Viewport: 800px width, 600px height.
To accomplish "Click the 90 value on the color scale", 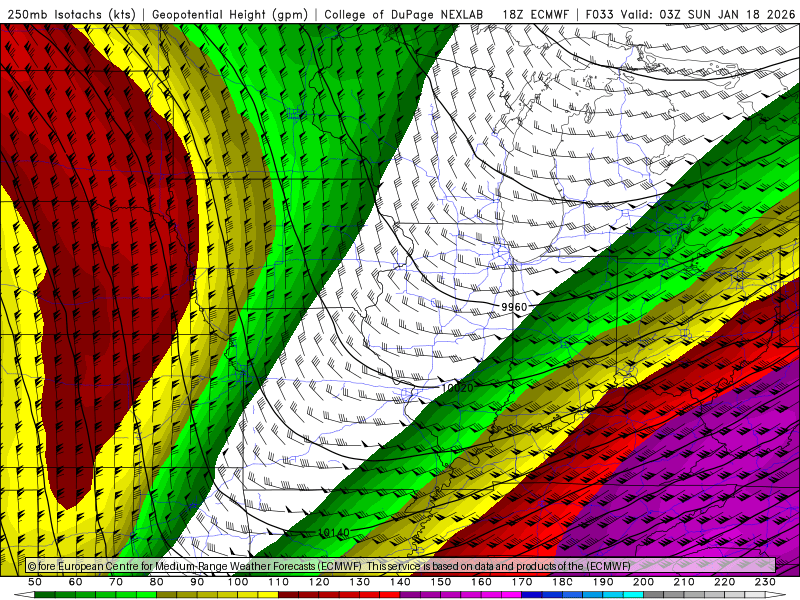I will click(x=197, y=582).
